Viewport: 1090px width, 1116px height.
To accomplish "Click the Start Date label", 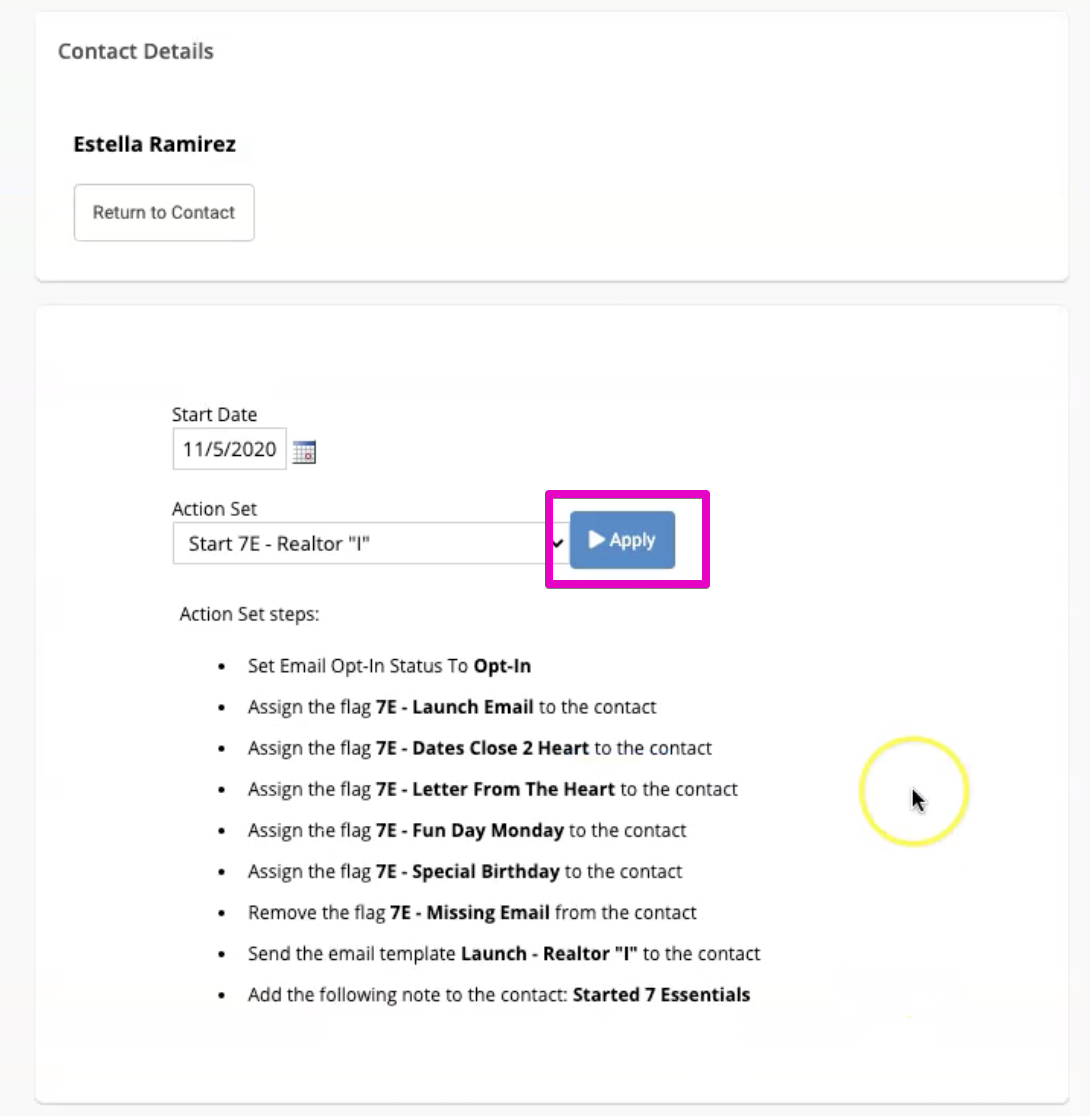I will 214,414.
